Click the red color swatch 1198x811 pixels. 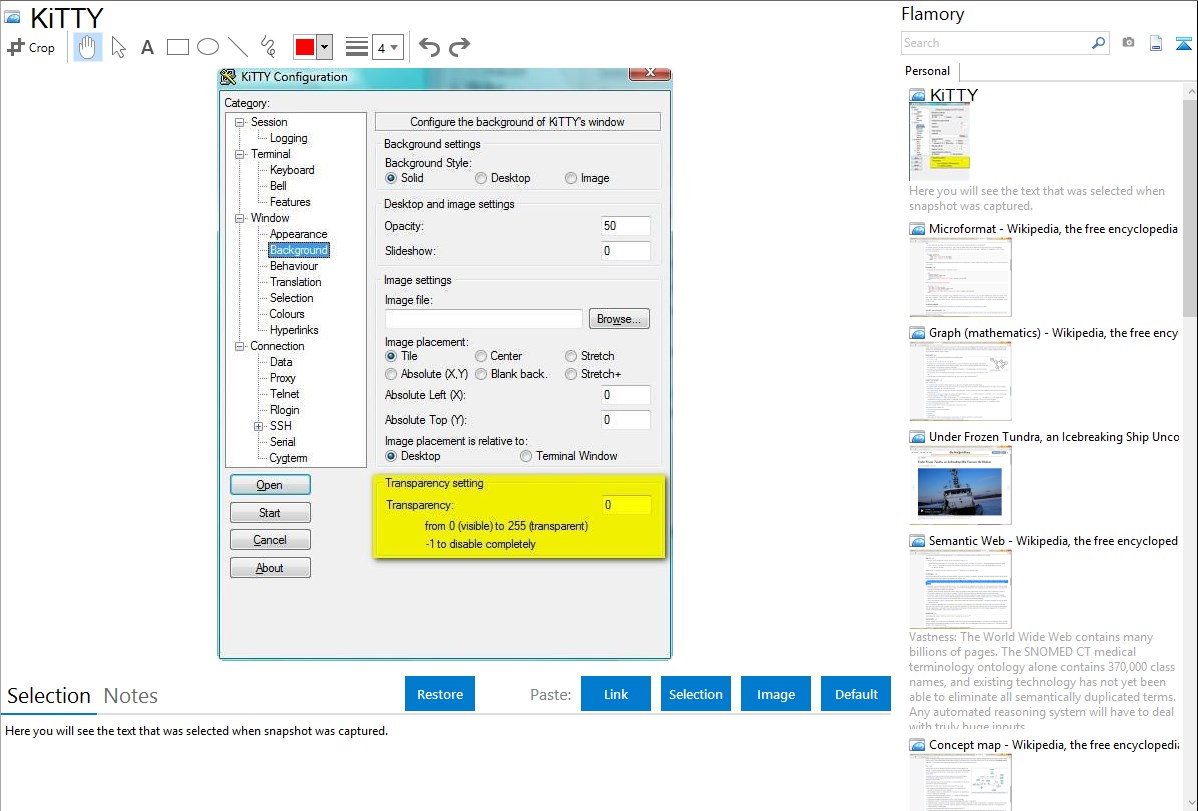point(304,47)
